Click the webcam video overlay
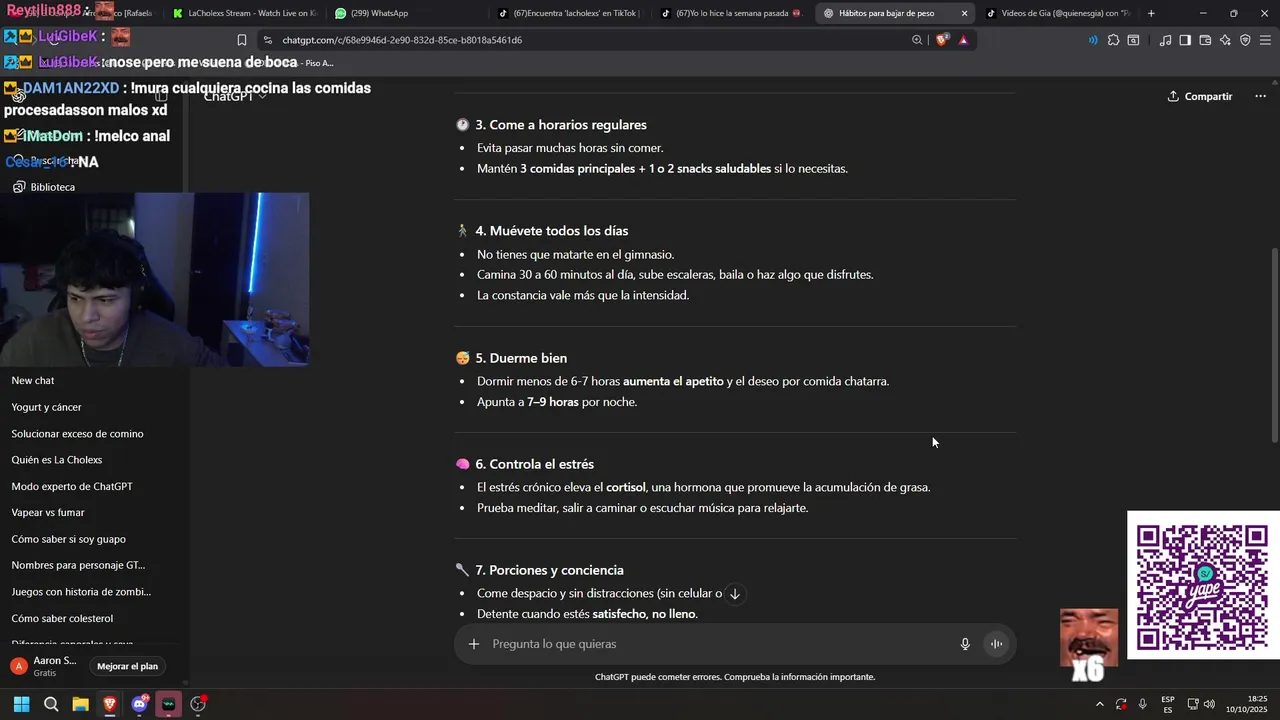Image resolution: width=1280 pixels, height=720 pixels. [155, 279]
